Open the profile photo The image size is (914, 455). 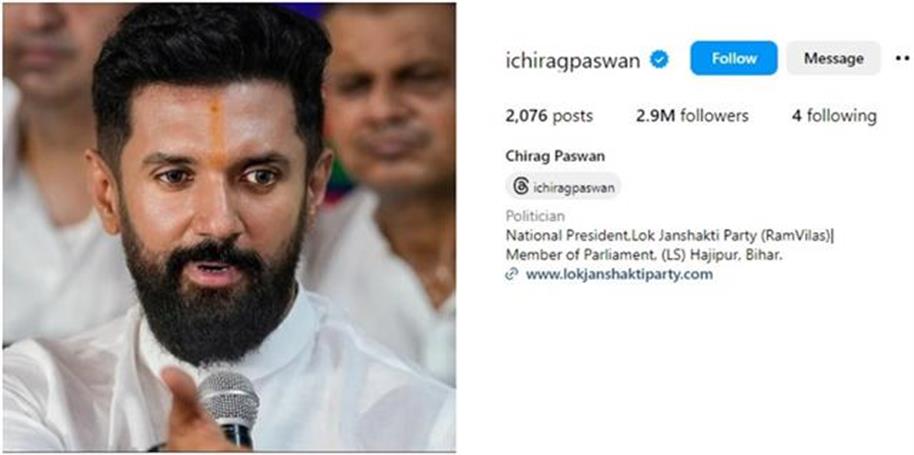[x=229, y=227]
